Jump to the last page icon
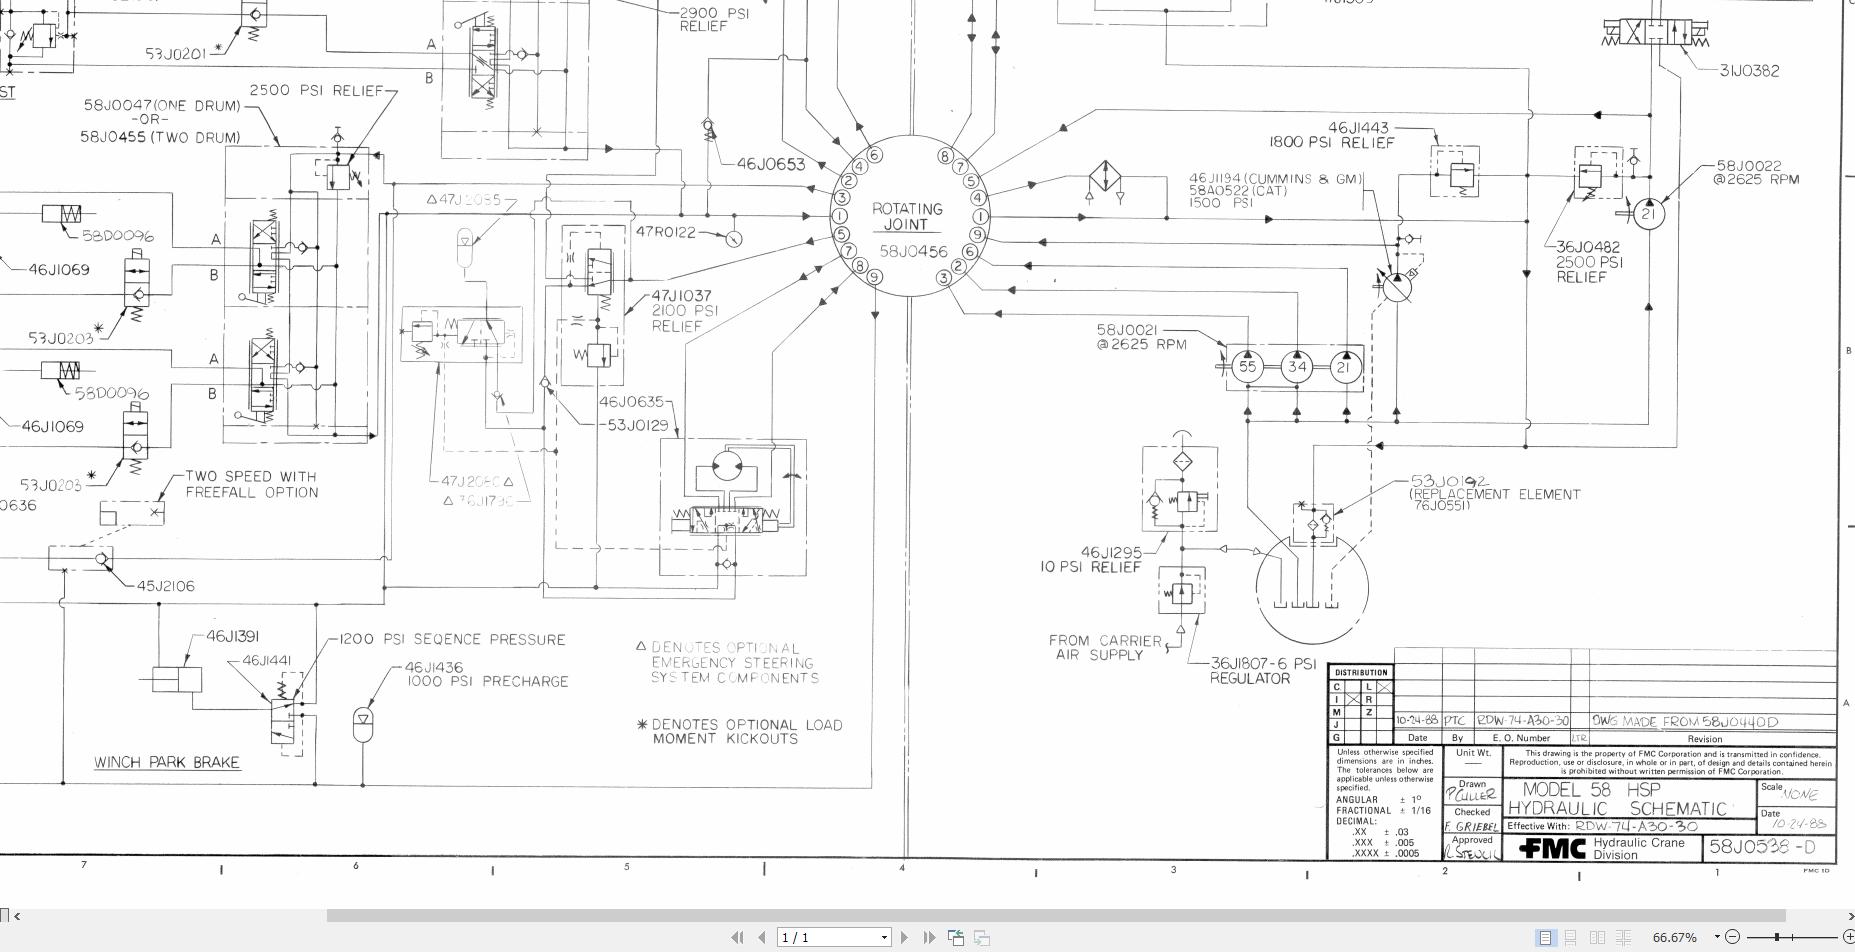This screenshot has width=1855, height=952. click(931, 937)
